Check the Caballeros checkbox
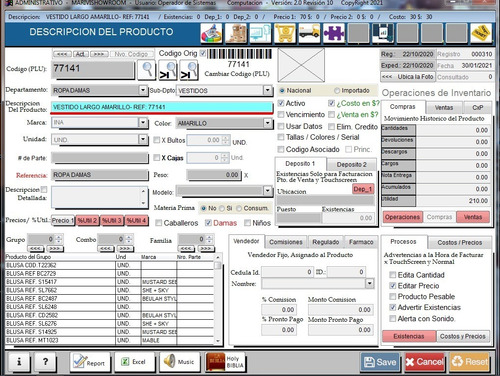The width and height of the screenshot is (500, 376). (159, 223)
